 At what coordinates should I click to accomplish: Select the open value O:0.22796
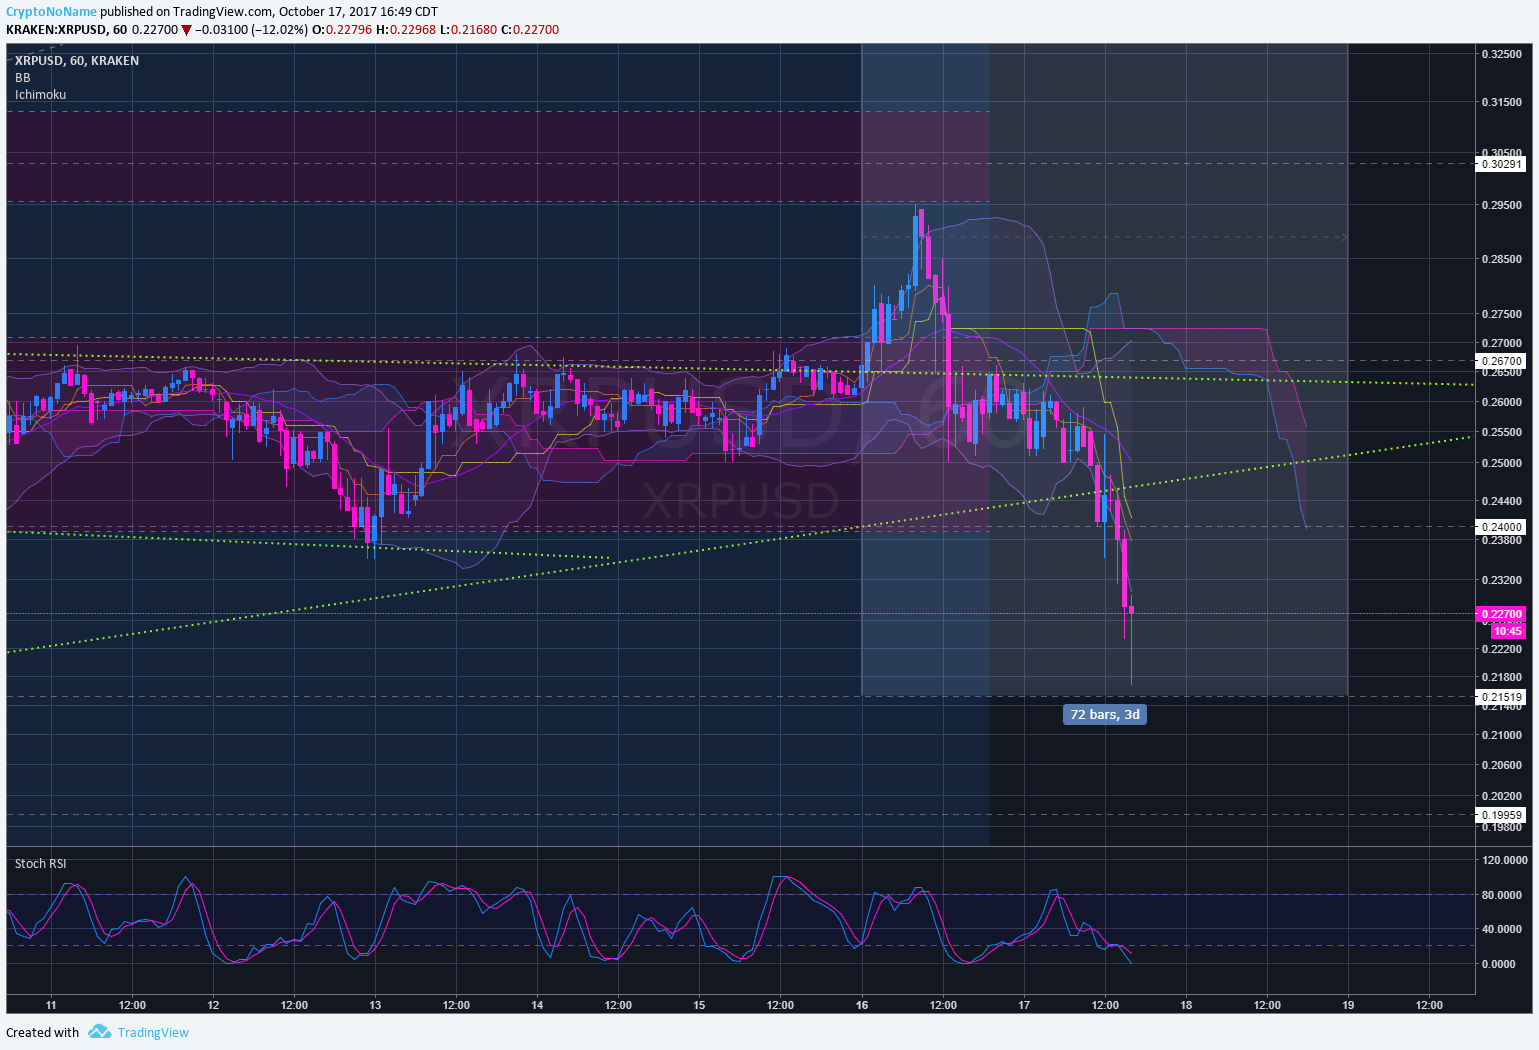click(x=342, y=30)
